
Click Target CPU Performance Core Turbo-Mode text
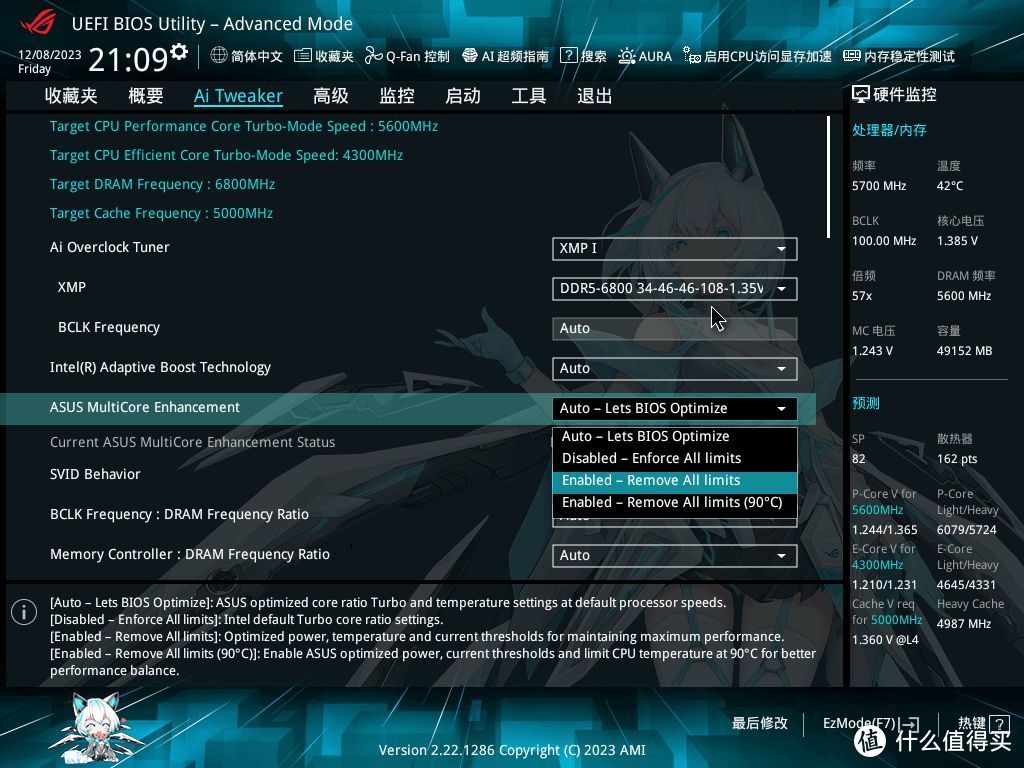[x=244, y=127]
